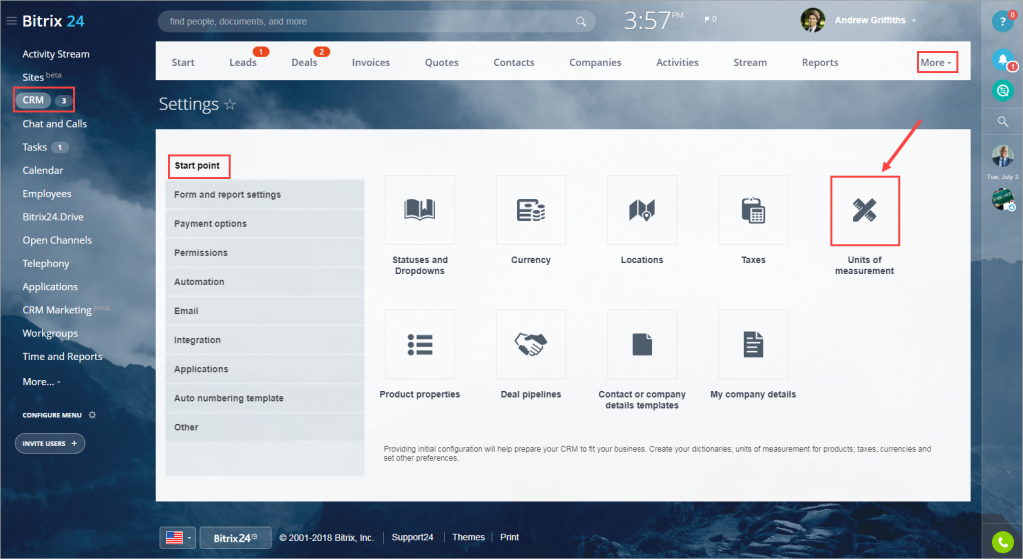The height and width of the screenshot is (559, 1023).
Task: Open the Contacts tab
Action: click(x=513, y=63)
